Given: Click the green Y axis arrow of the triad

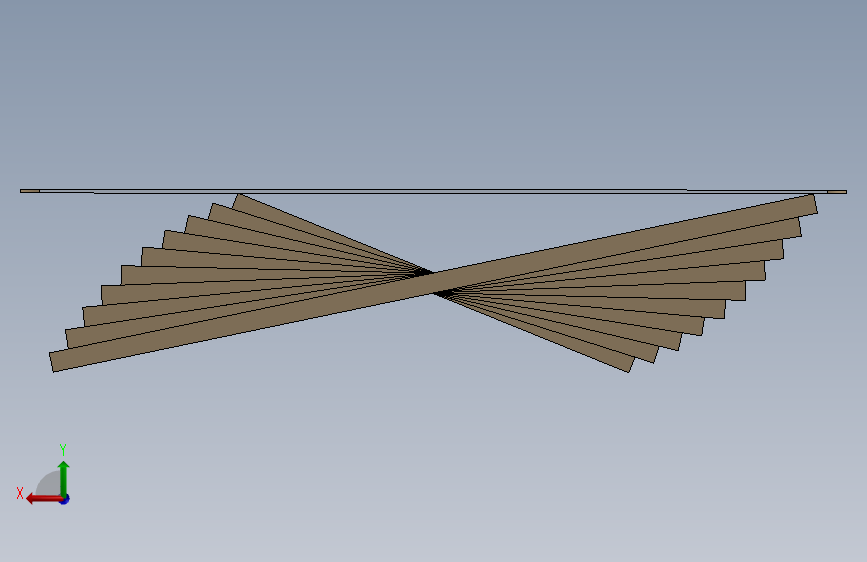Looking at the screenshot, I should (64, 479).
